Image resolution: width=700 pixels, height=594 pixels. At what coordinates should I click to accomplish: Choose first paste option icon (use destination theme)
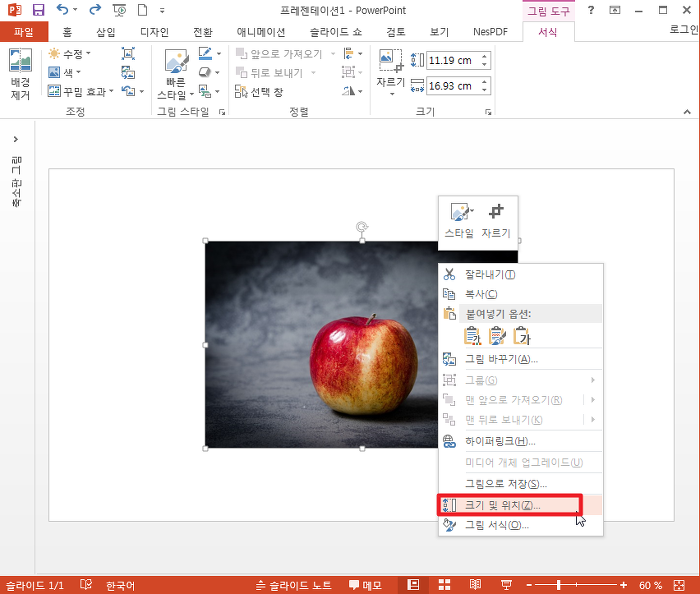(x=472, y=336)
